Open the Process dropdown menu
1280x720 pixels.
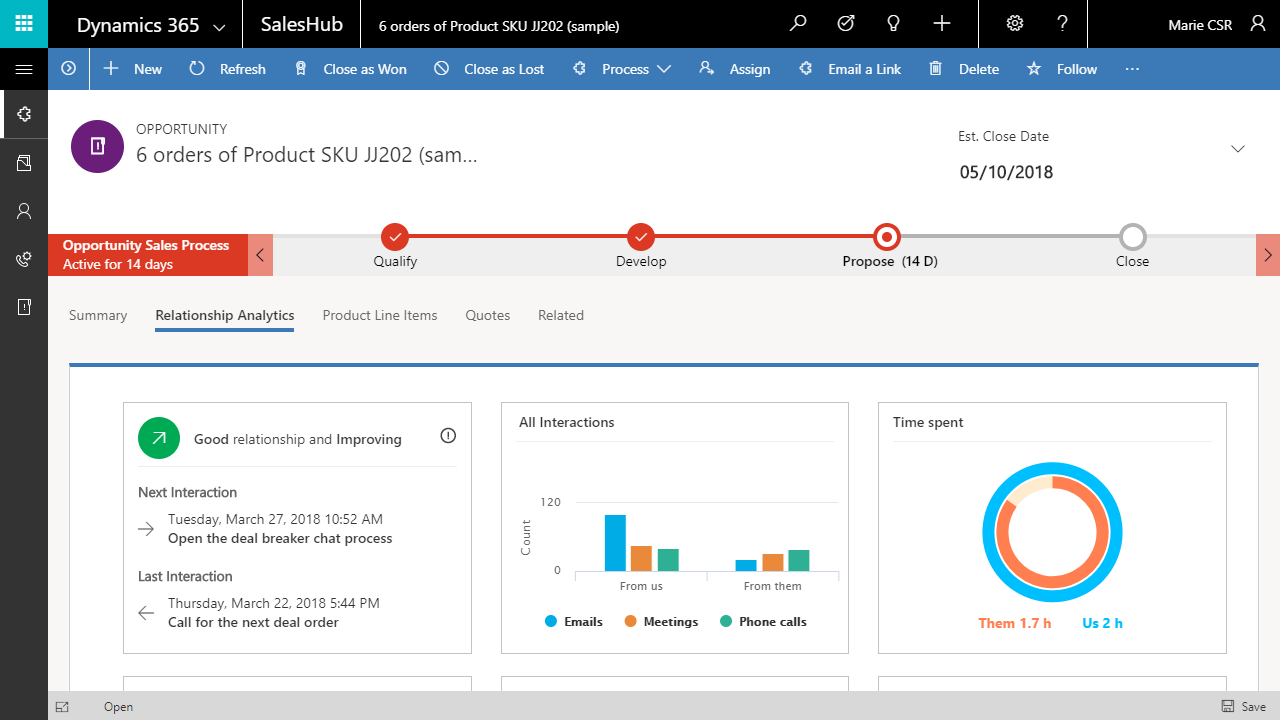625,69
